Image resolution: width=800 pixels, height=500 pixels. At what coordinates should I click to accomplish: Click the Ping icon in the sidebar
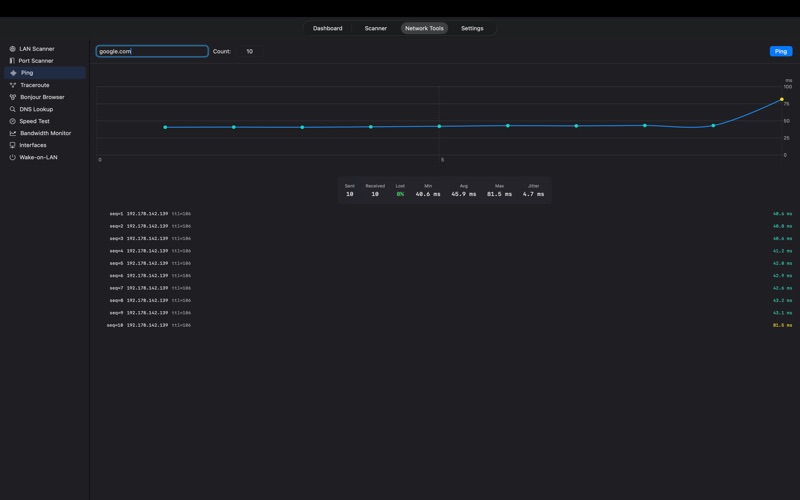click(x=13, y=73)
